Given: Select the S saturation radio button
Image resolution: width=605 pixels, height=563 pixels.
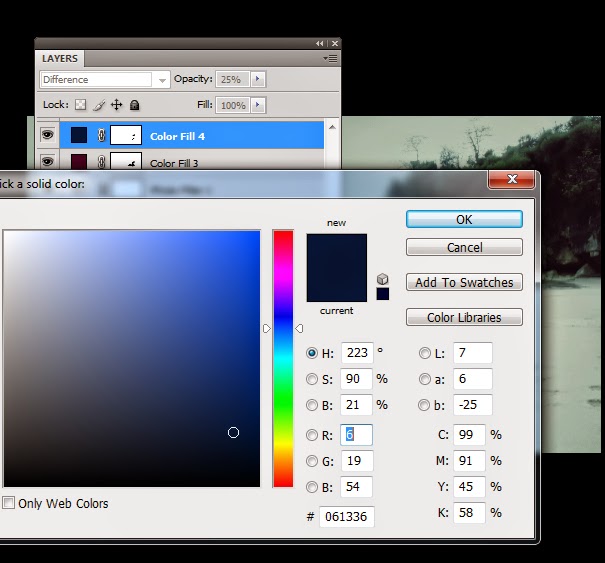Looking at the screenshot, I should [312, 379].
